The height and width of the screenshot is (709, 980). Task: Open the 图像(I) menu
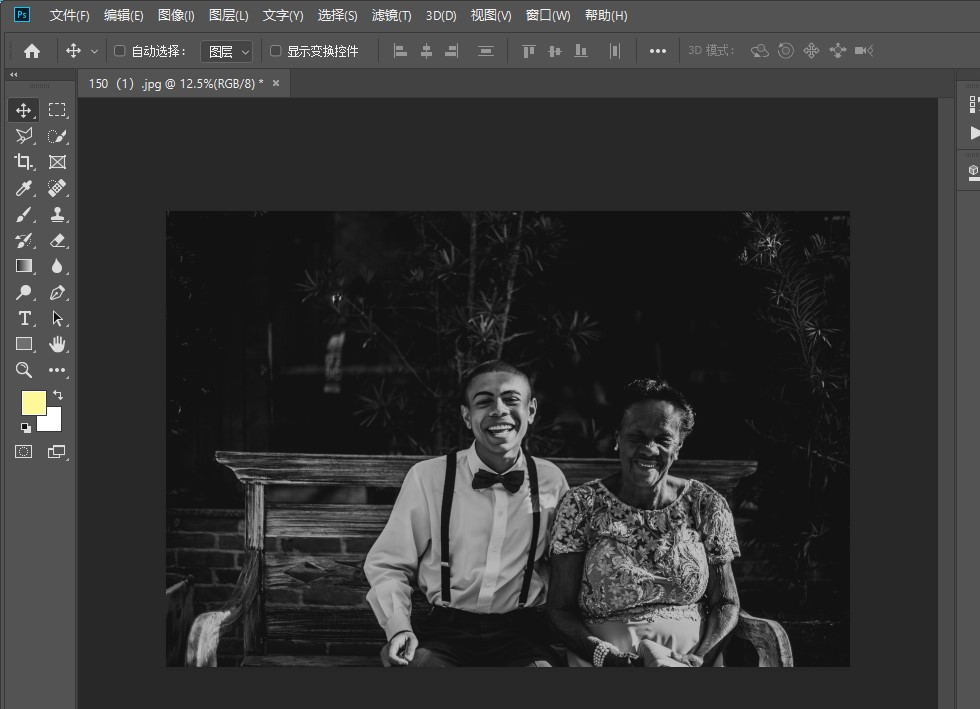tap(176, 15)
